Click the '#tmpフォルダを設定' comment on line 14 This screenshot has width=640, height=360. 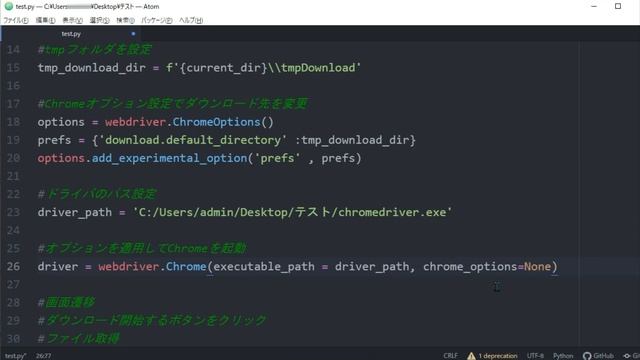95,50
